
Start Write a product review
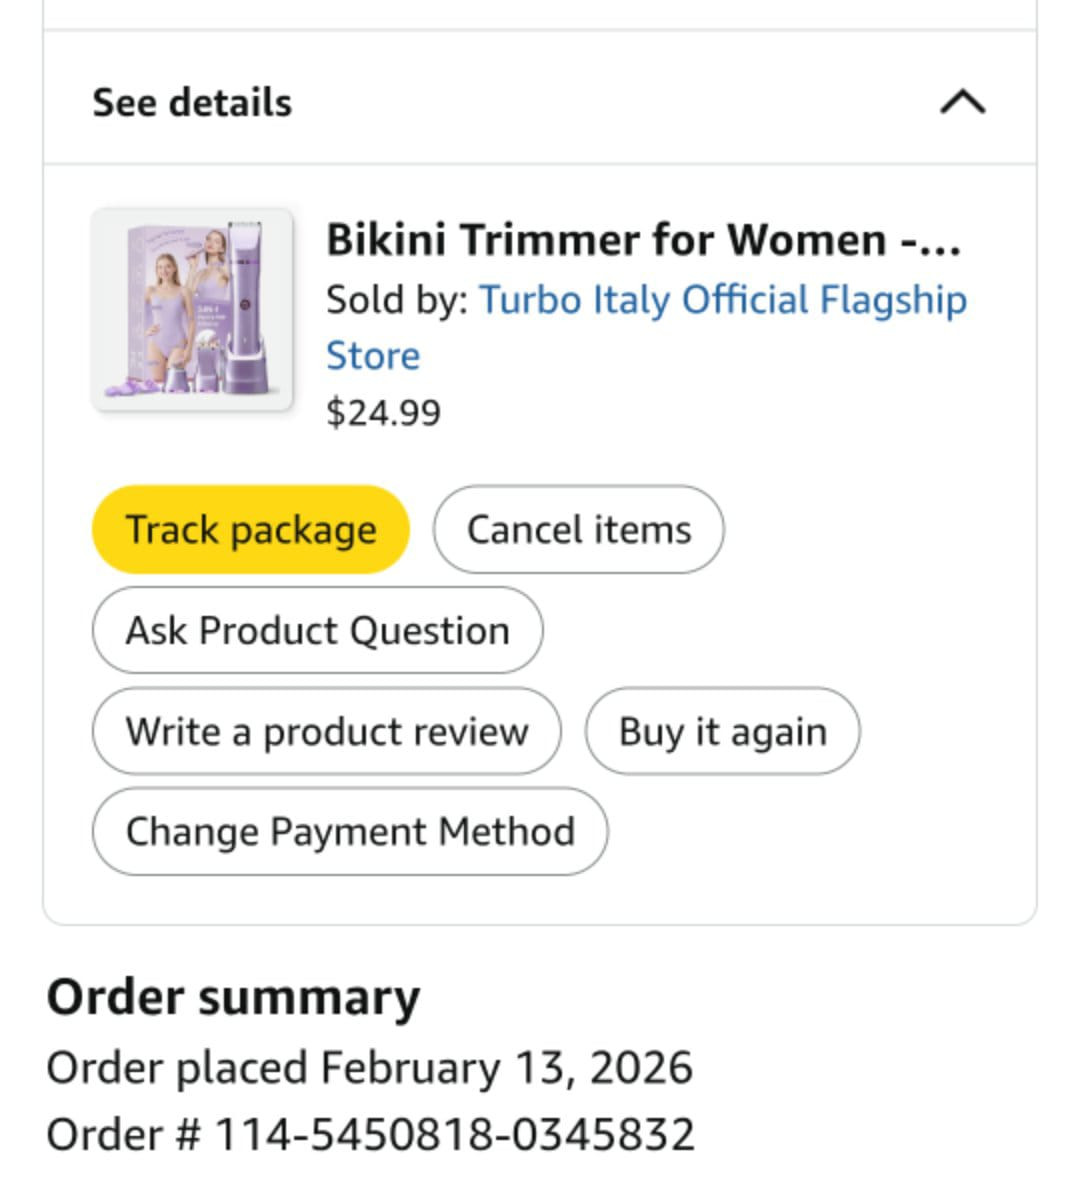(326, 731)
